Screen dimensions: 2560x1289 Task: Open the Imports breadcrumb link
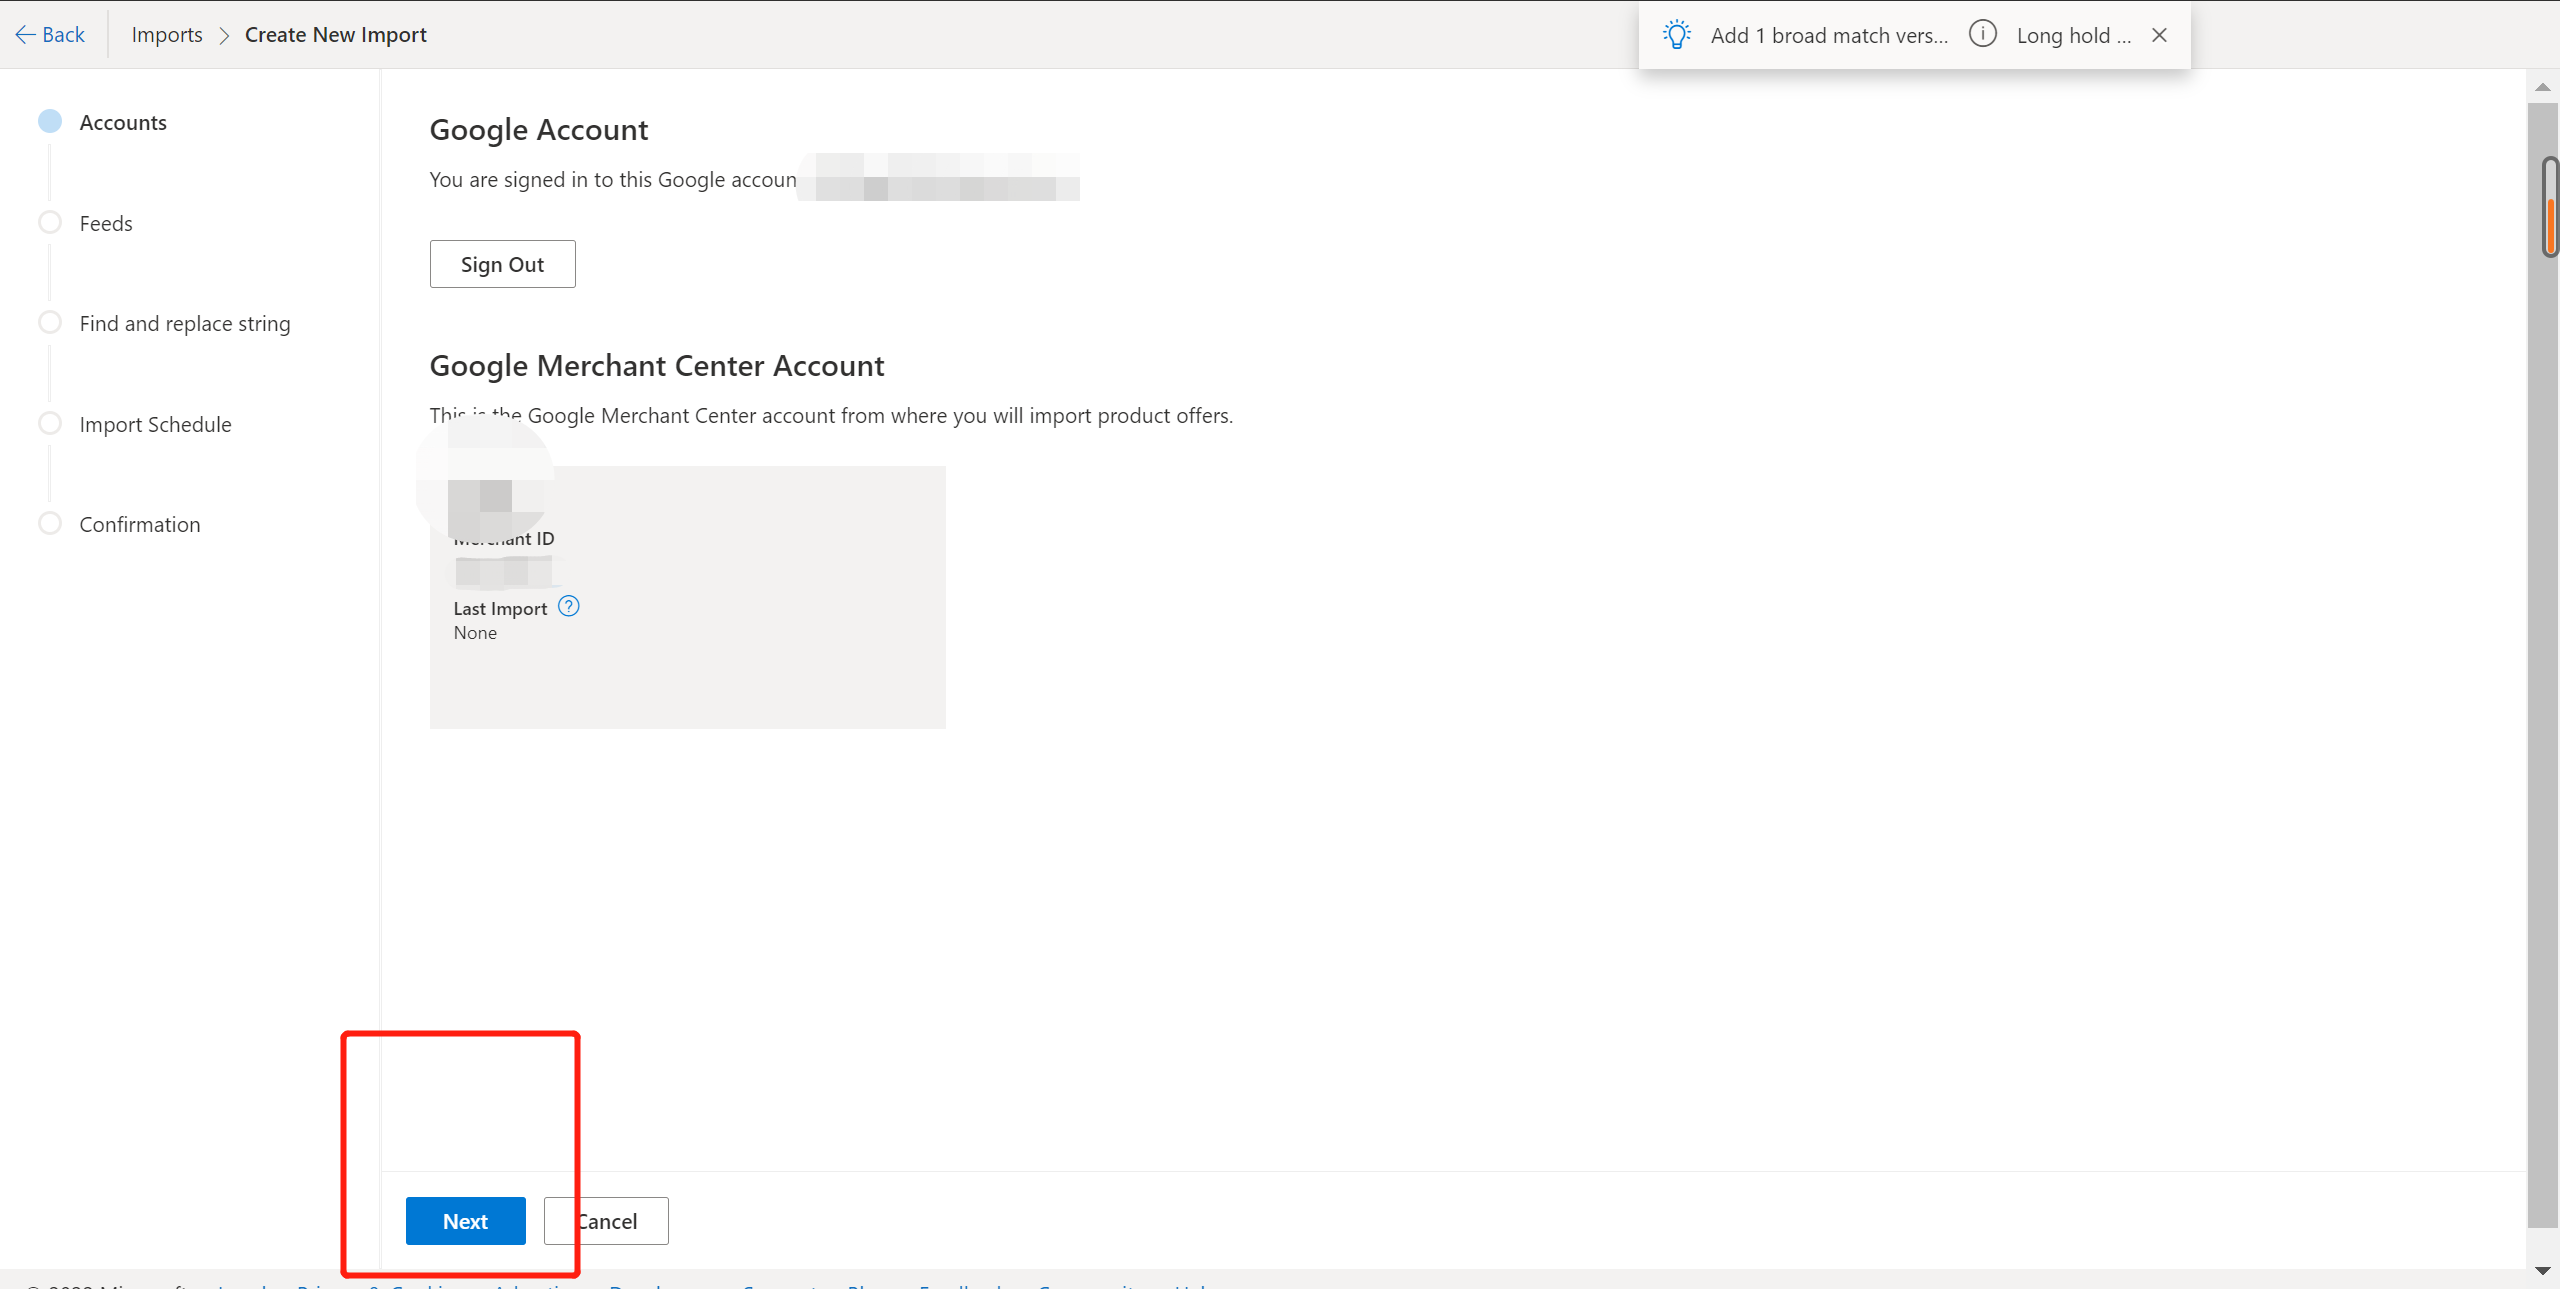tap(167, 35)
